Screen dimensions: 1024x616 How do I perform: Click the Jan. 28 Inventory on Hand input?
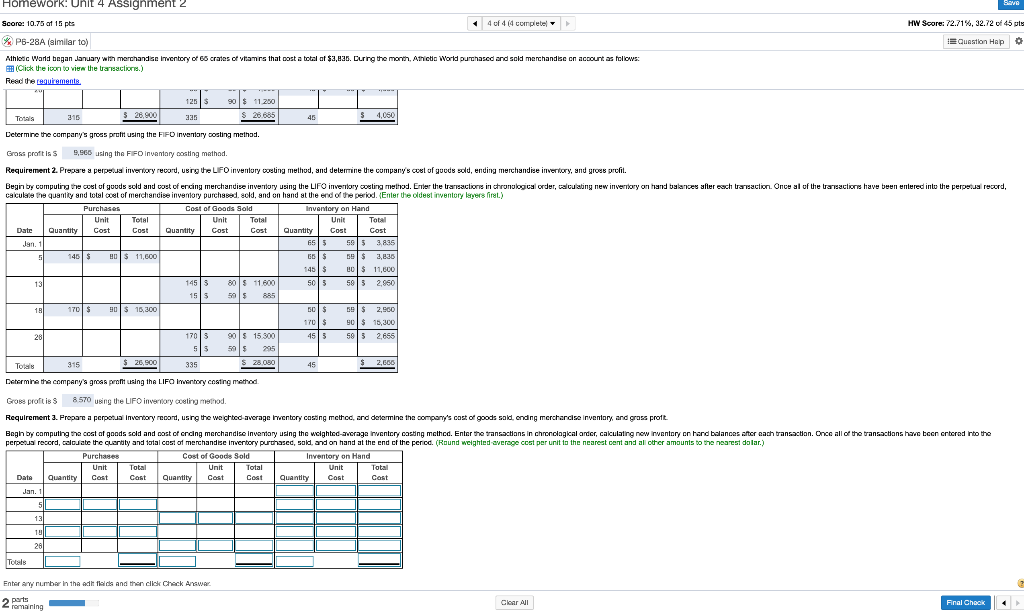[294, 546]
